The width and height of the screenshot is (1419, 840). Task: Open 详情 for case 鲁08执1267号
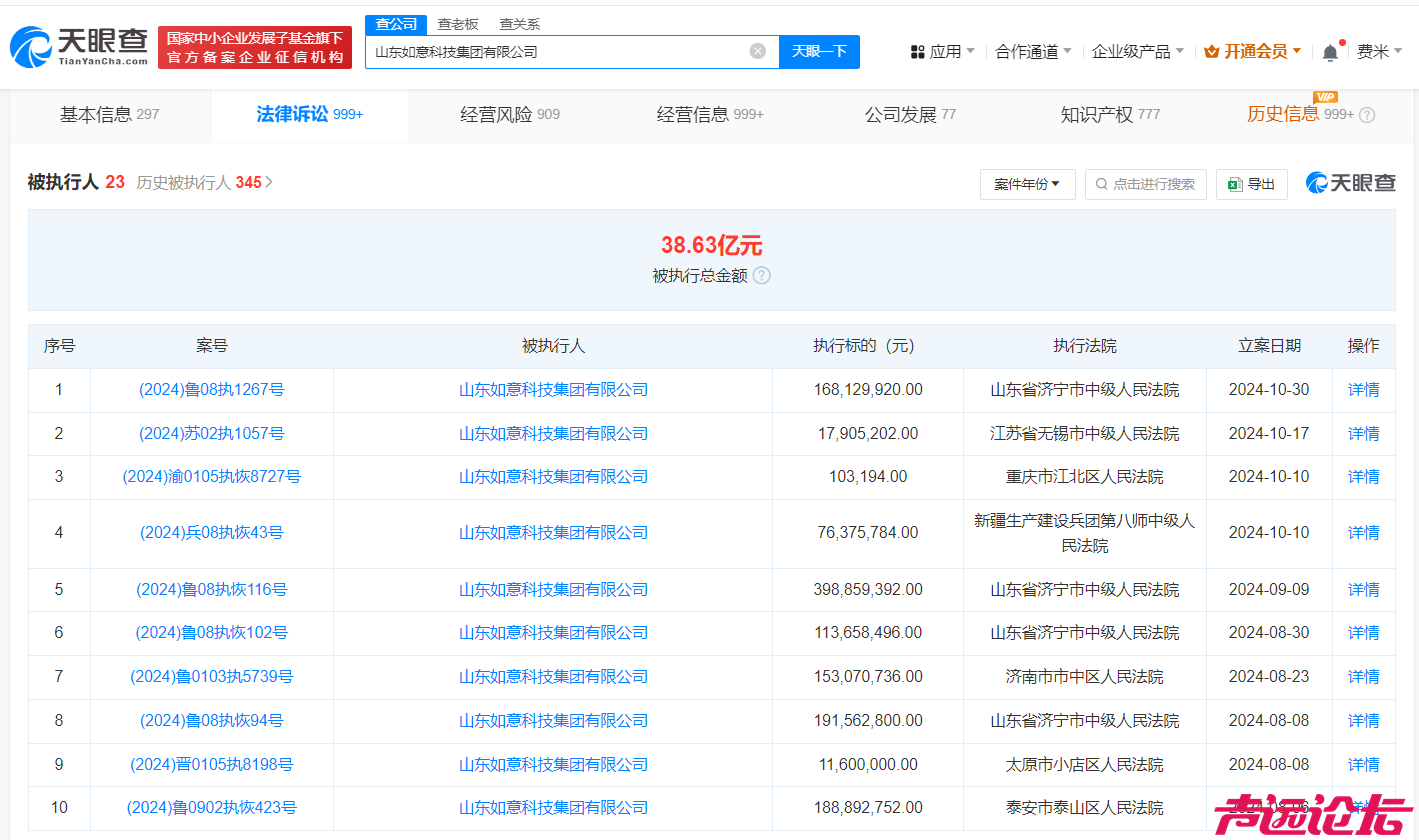(x=1363, y=390)
